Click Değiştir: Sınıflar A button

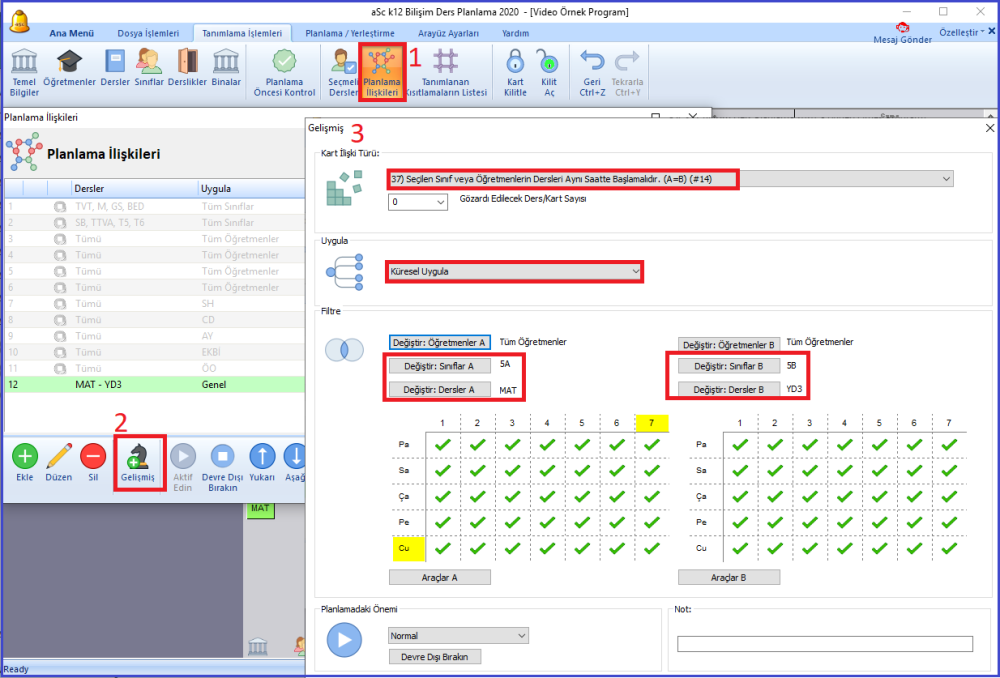click(x=439, y=366)
